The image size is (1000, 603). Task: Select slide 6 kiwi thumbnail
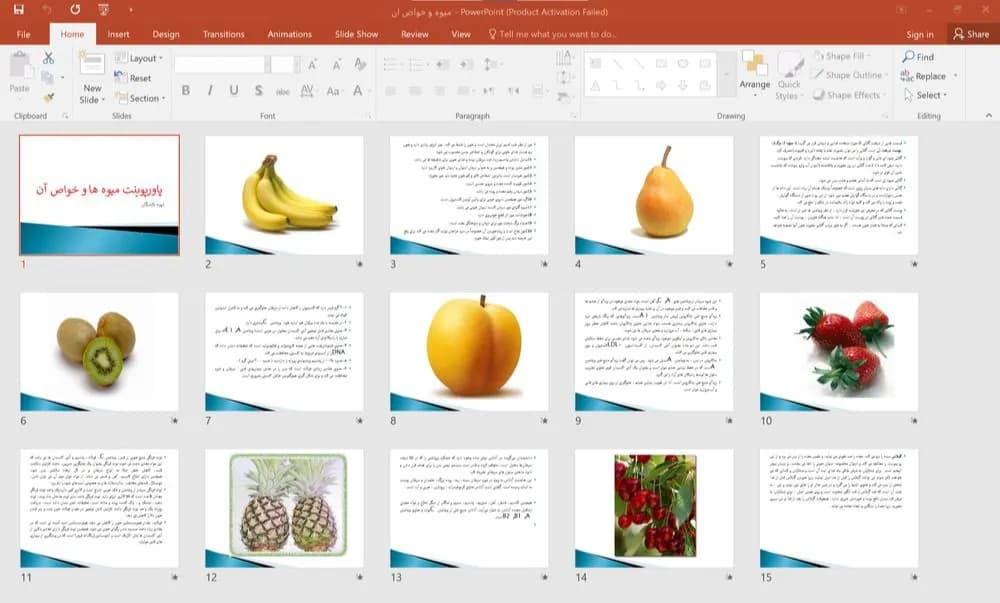pyautogui.click(x=99, y=352)
